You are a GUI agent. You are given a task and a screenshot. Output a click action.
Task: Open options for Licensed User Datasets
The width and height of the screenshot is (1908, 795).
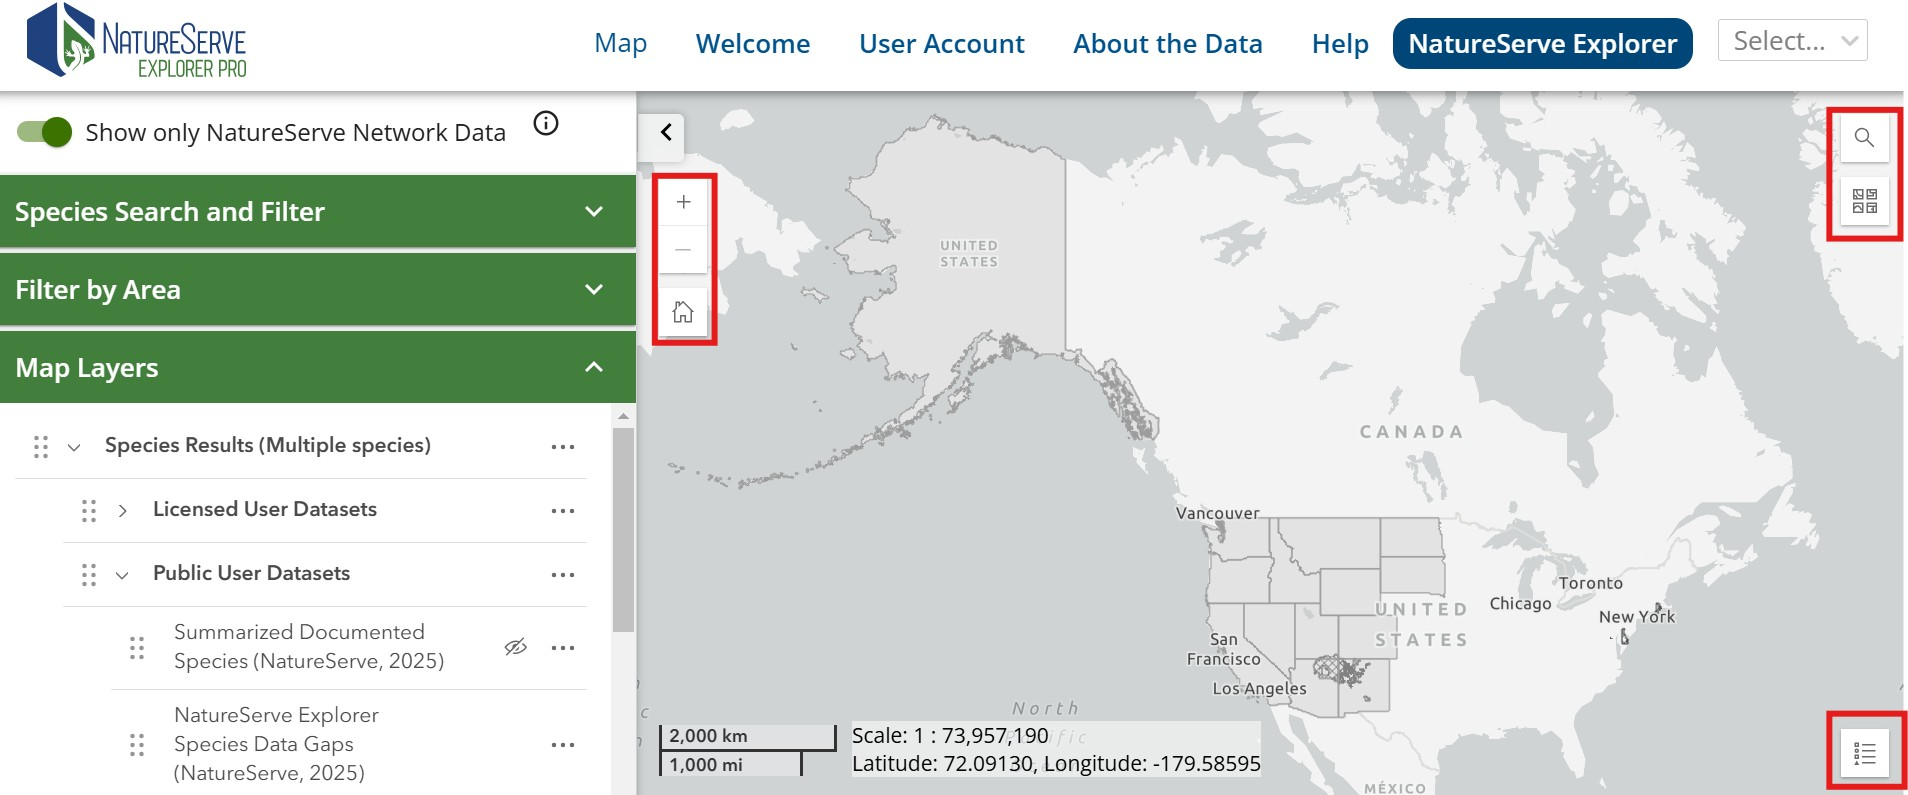tap(563, 511)
